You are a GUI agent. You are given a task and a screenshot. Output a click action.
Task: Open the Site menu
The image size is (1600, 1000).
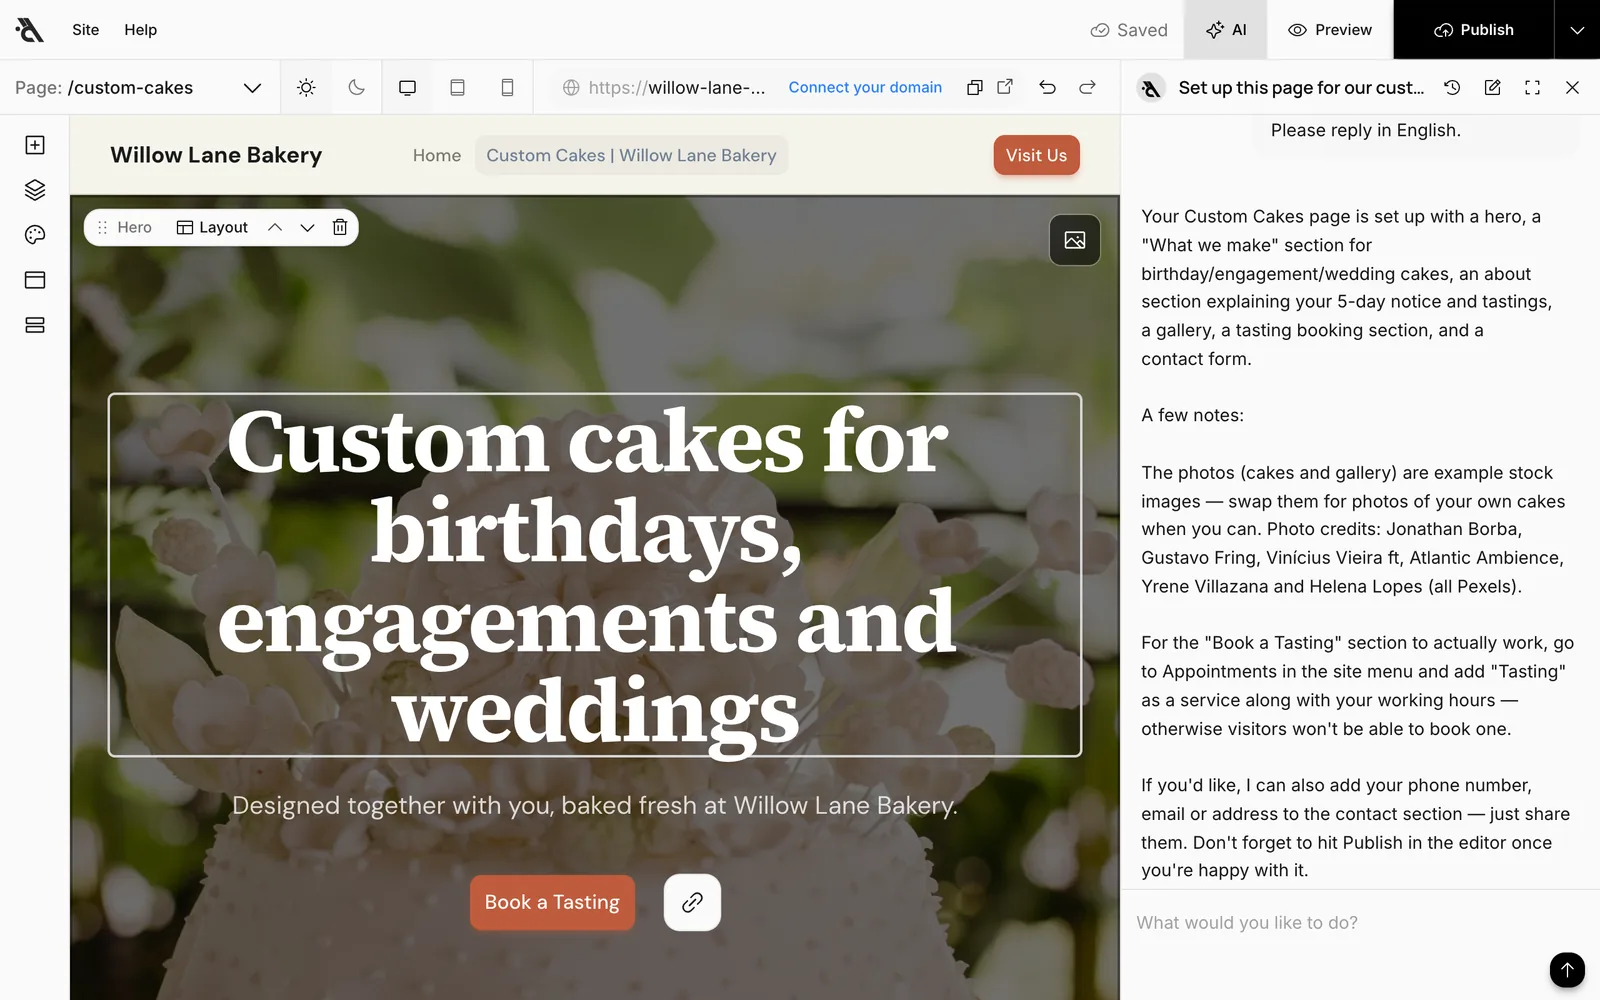point(86,30)
